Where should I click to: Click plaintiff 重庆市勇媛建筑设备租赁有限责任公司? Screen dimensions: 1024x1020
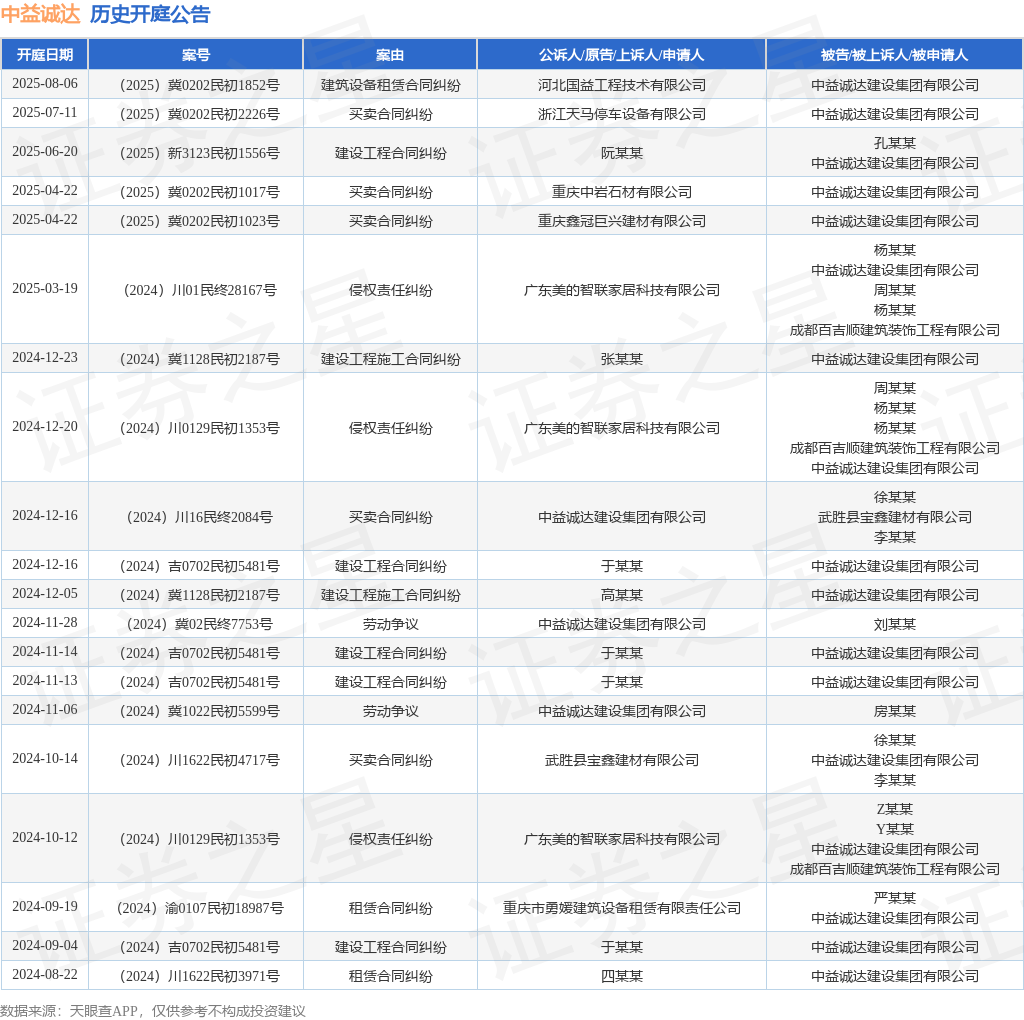pos(622,908)
